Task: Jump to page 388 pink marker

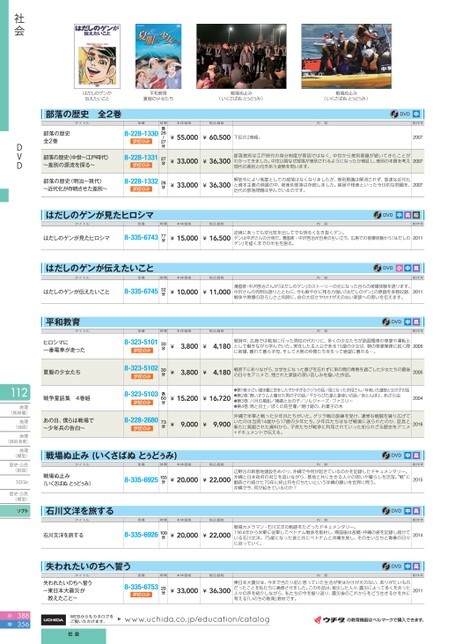Action: [x=15, y=615]
